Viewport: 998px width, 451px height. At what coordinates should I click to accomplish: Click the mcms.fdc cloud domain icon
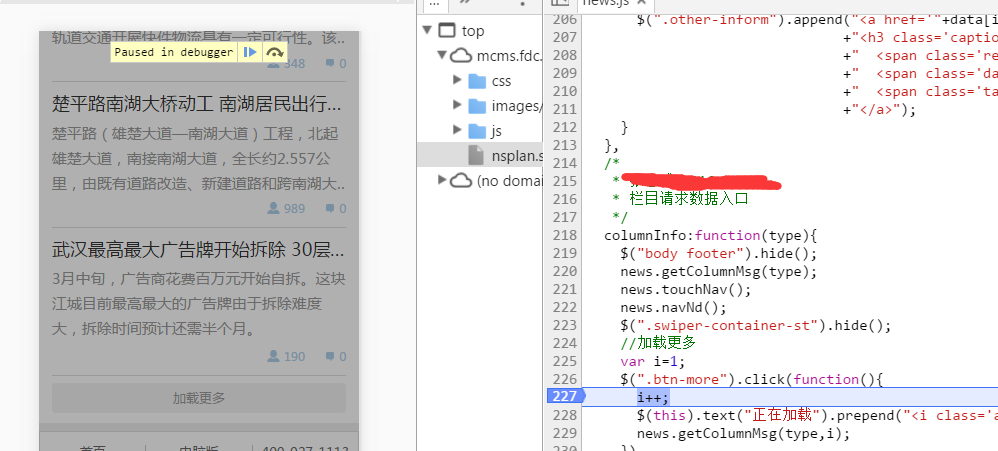pos(461,55)
